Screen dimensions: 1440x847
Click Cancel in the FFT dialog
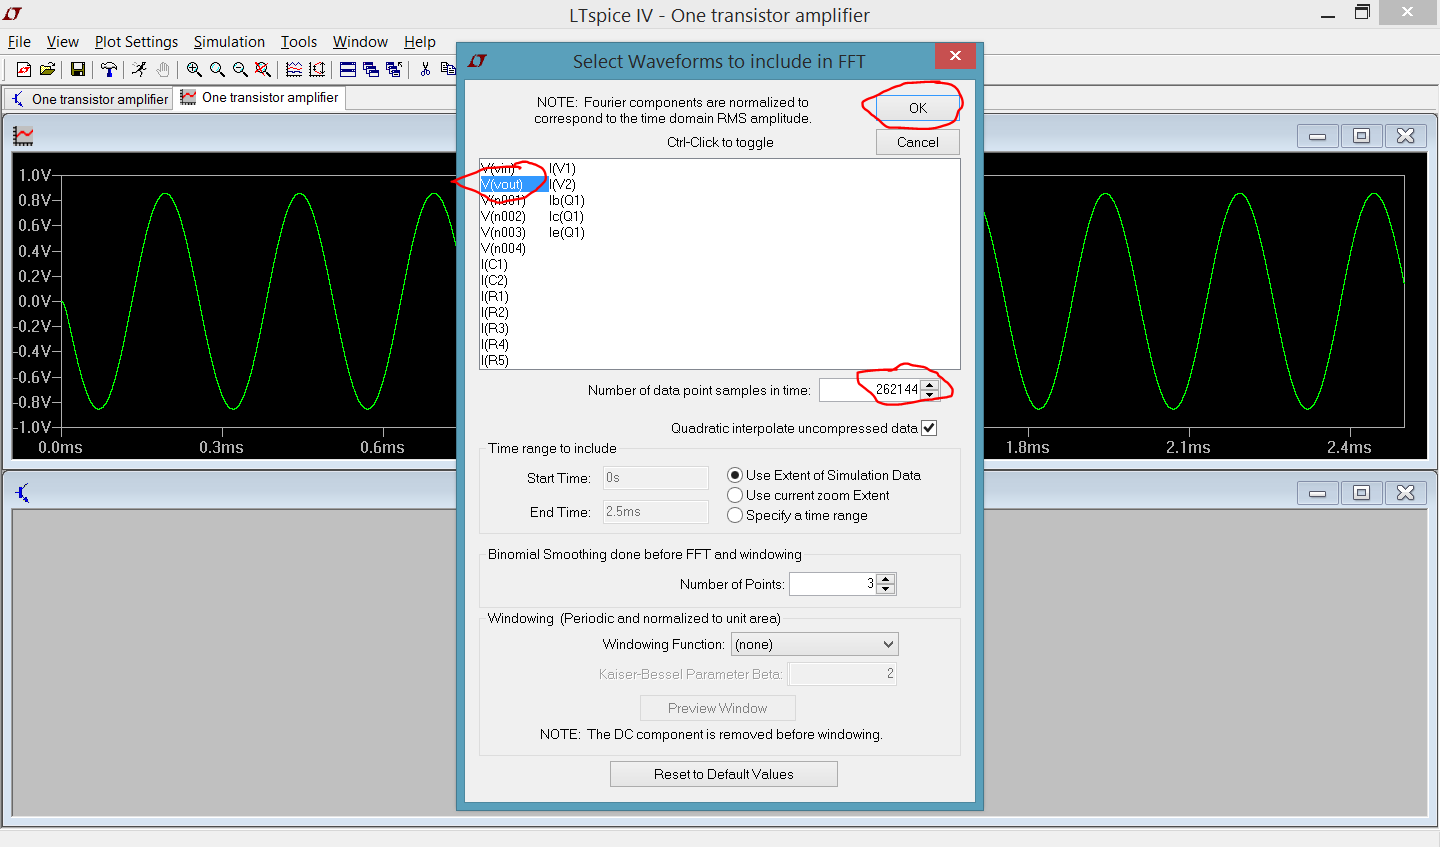click(918, 142)
